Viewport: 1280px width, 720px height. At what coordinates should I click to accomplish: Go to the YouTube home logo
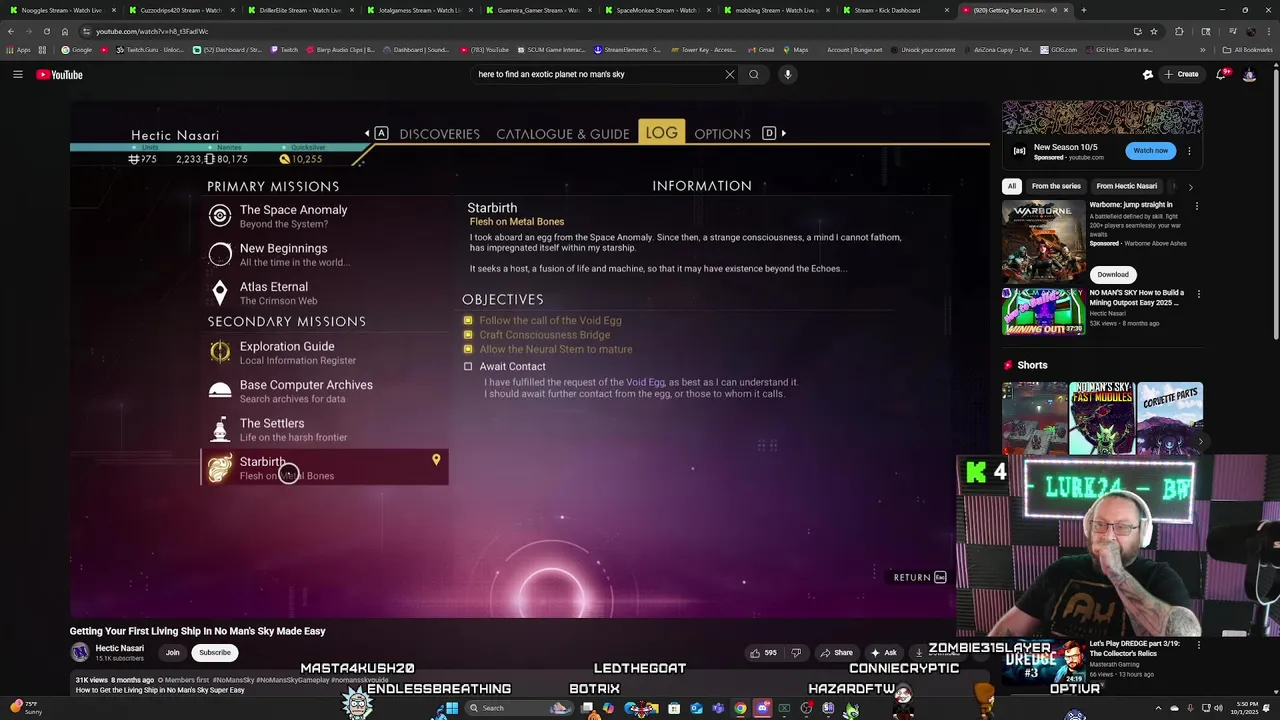pyautogui.click(x=59, y=74)
